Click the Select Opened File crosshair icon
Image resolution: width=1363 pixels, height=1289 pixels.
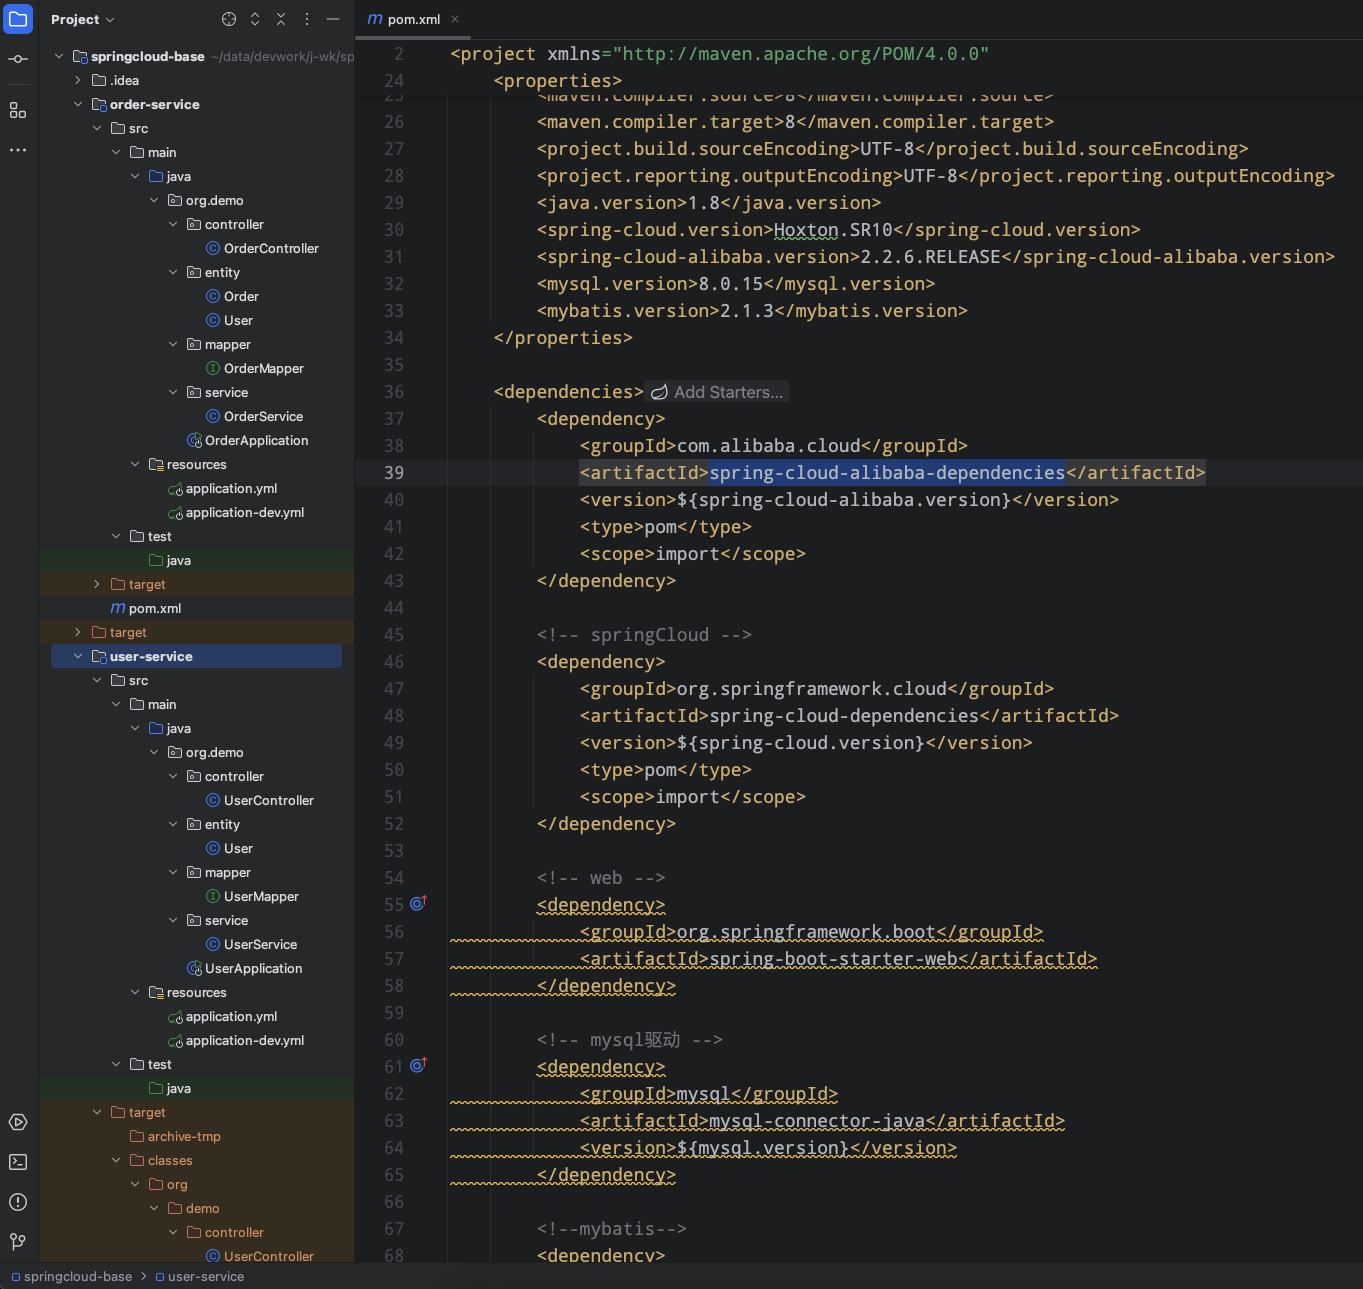click(x=228, y=19)
